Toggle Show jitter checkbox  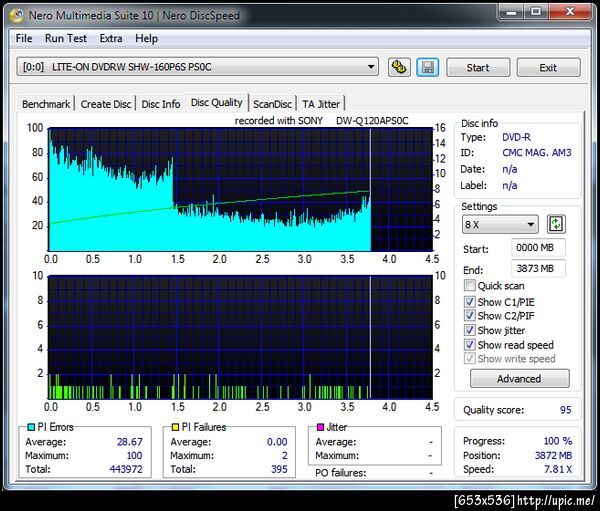(x=470, y=330)
